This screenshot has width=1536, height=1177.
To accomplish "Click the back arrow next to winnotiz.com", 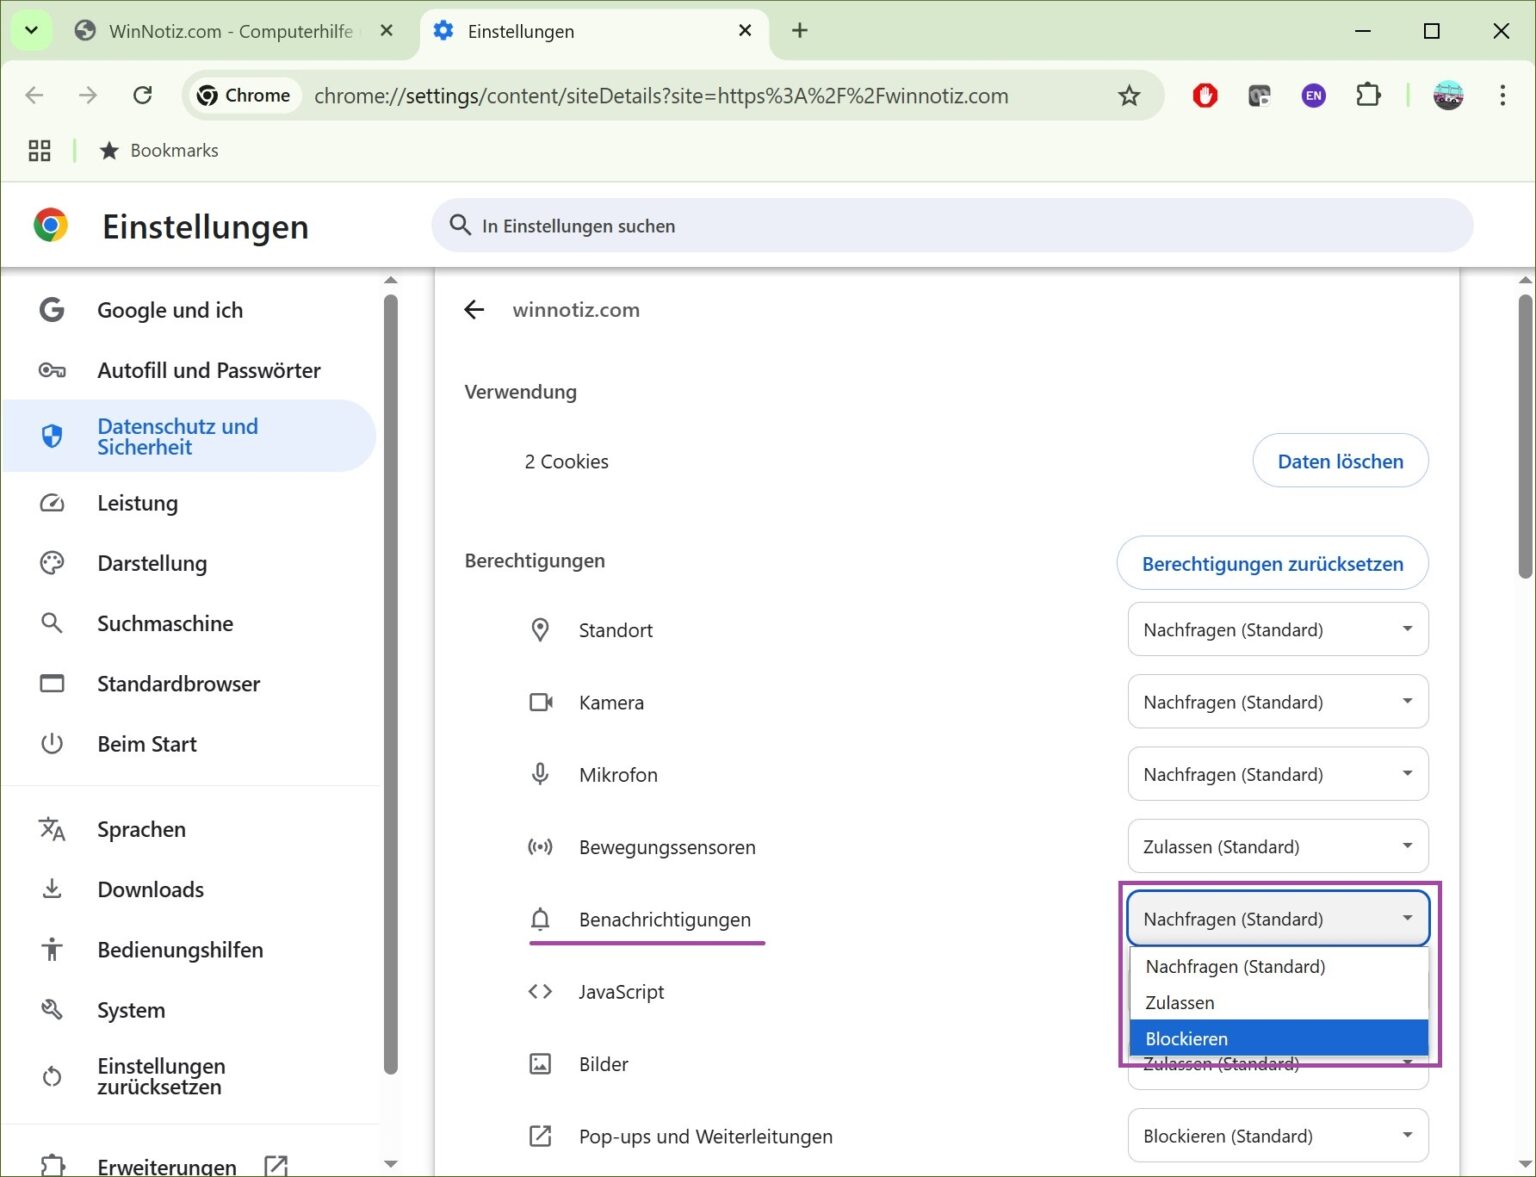I will coord(474,310).
